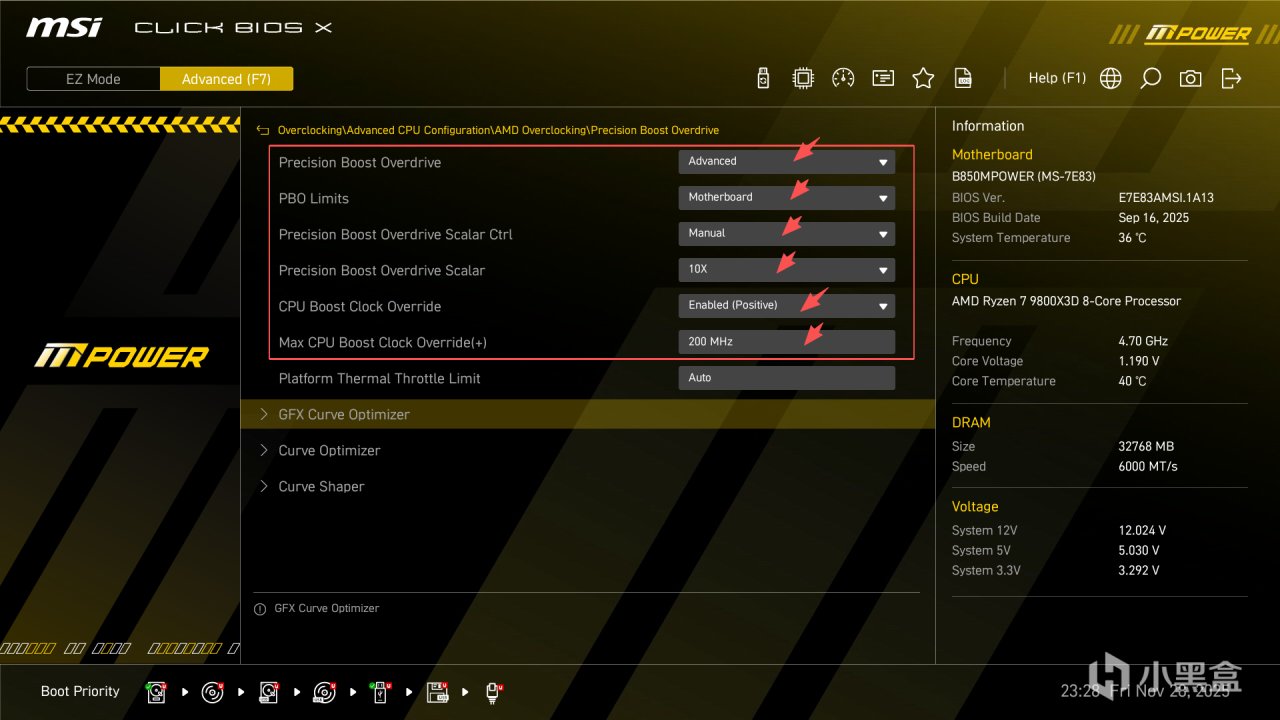Click the 32768 MB DRAM size value
This screenshot has height=720, width=1280.
click(x=1146, y=446)
